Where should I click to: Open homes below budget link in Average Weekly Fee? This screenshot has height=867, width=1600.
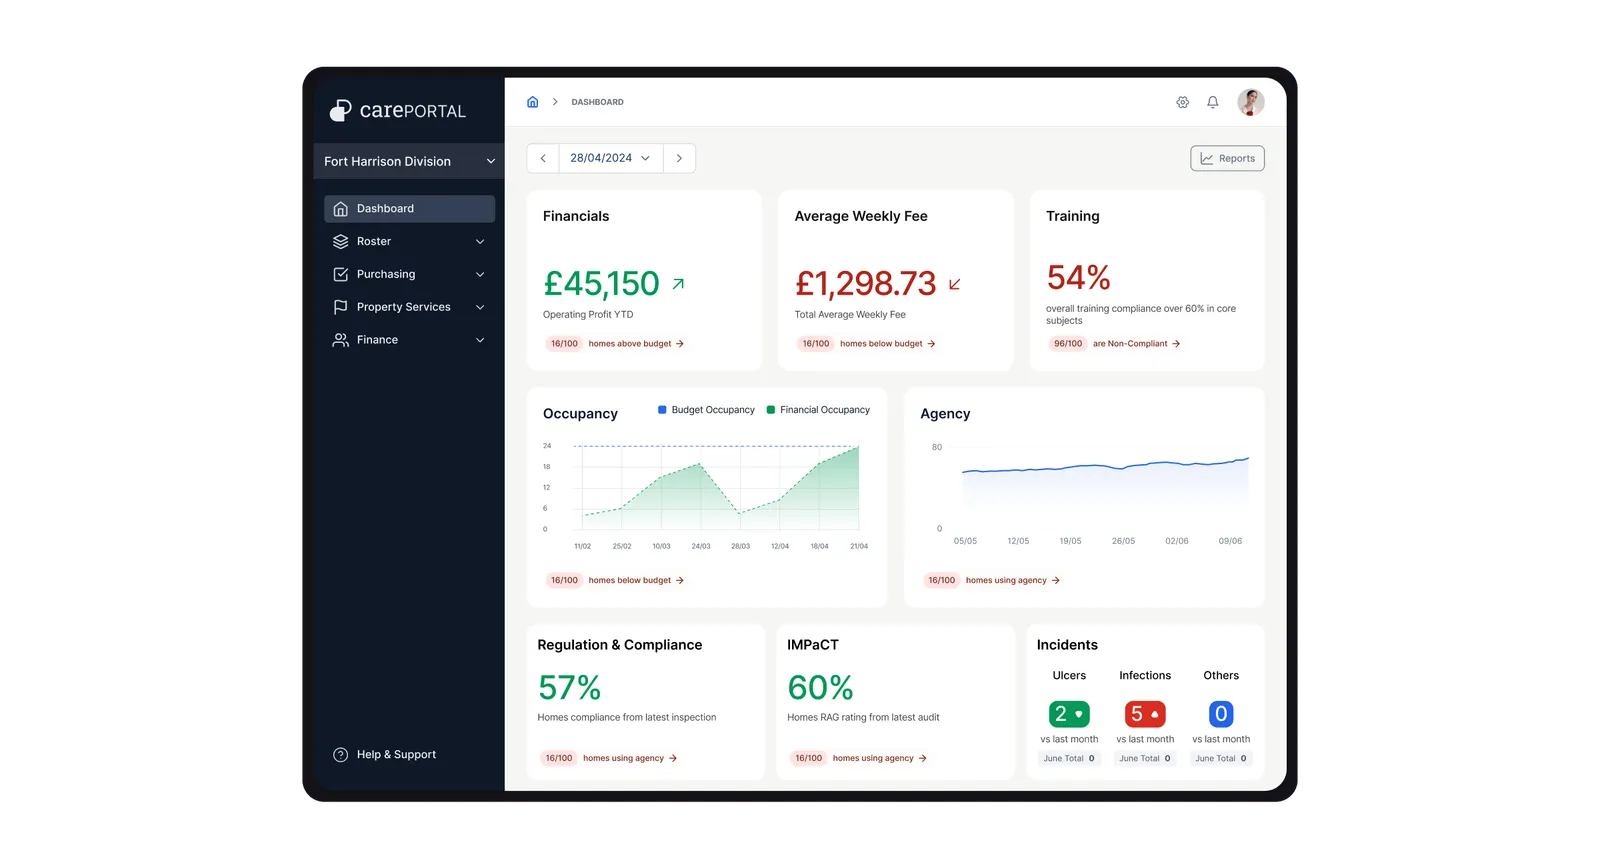click(x=888, y=344)
